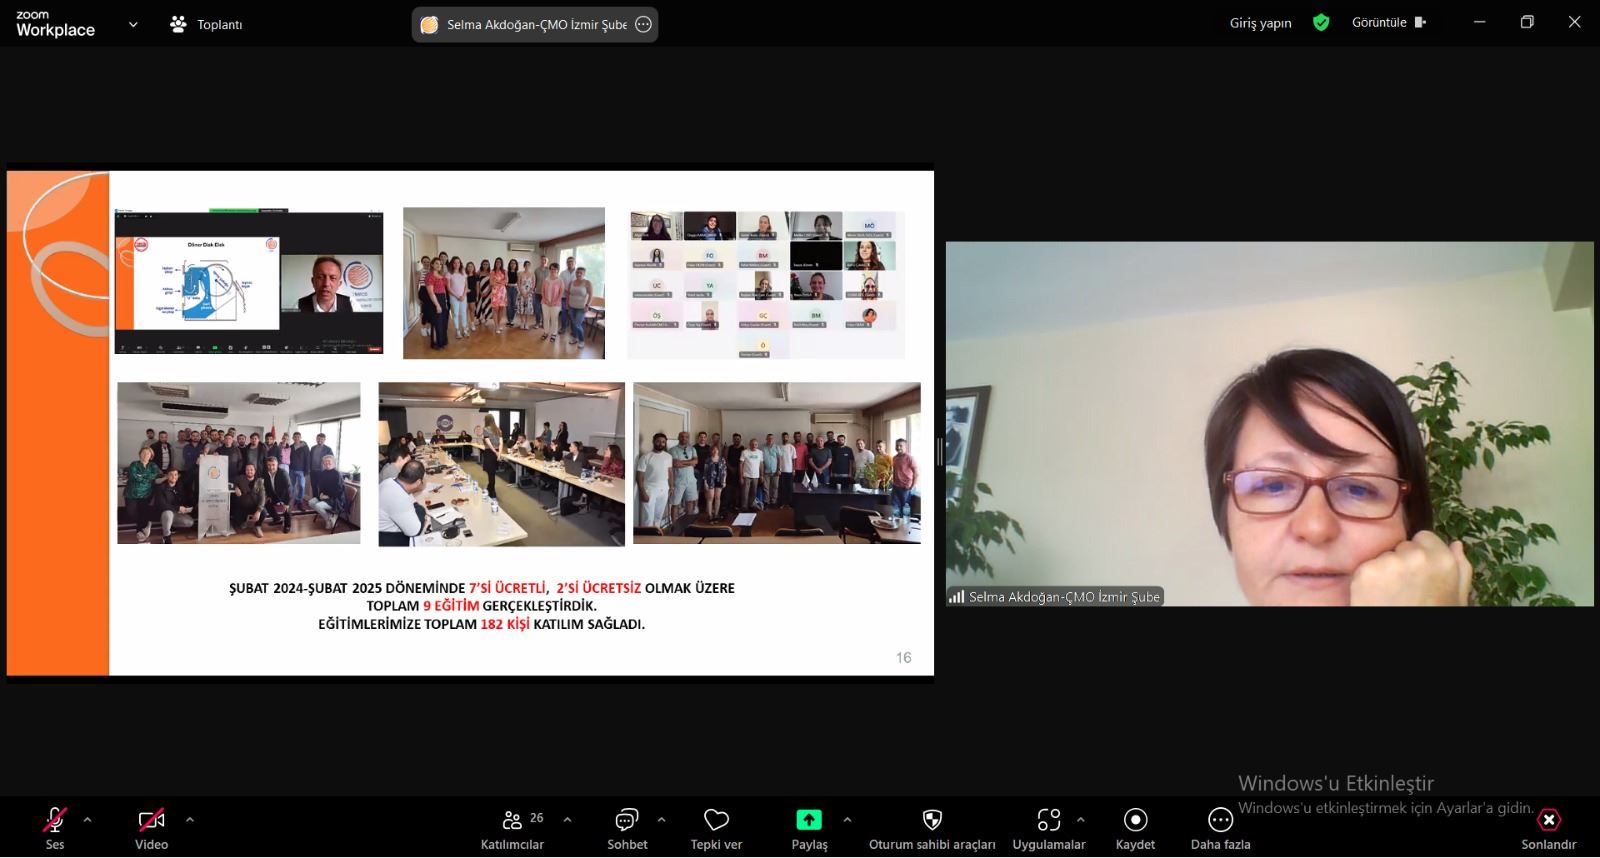Select the Toplantı tab

[207, 24]
